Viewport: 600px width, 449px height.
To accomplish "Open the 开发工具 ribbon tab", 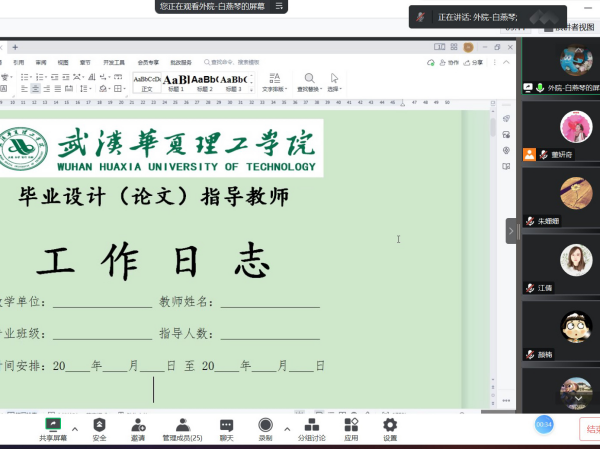I will coord(114,62).
